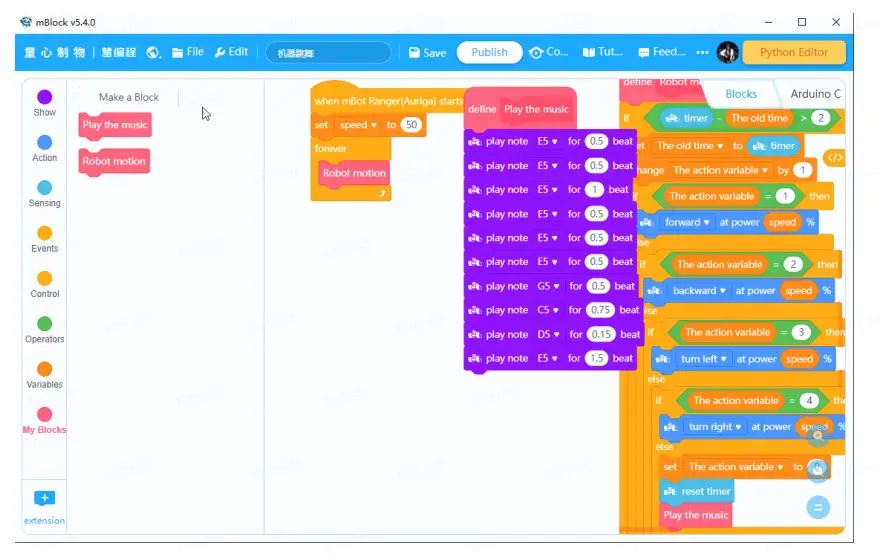Open The old time variable dropdown in set block

(689, 146)
